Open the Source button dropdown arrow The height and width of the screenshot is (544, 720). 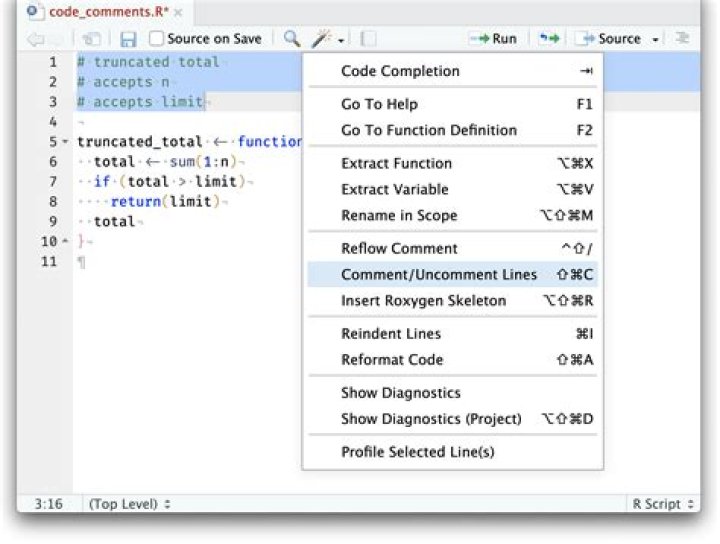pos(656,40)
